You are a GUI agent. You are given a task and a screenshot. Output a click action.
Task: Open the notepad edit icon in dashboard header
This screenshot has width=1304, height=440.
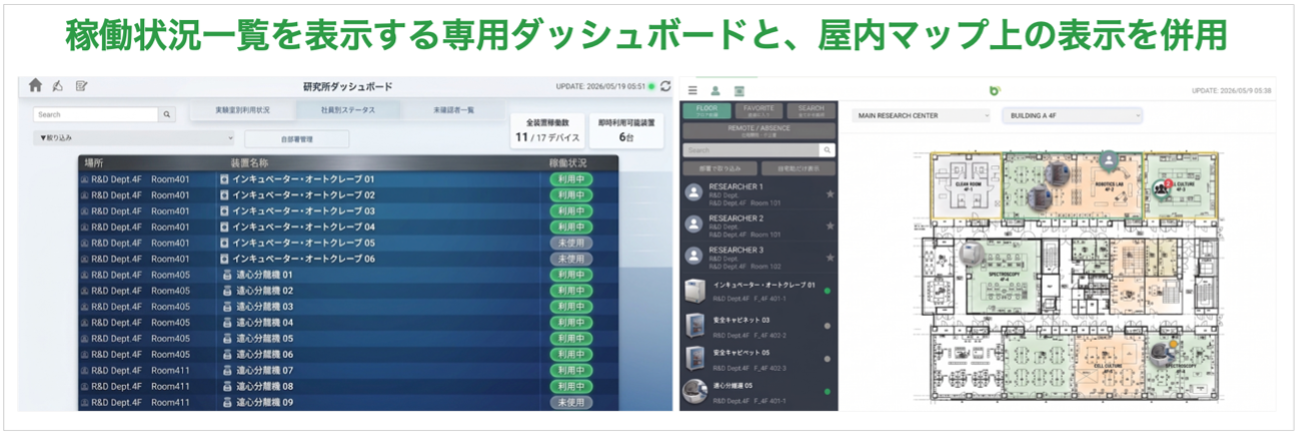pos(82,86)
